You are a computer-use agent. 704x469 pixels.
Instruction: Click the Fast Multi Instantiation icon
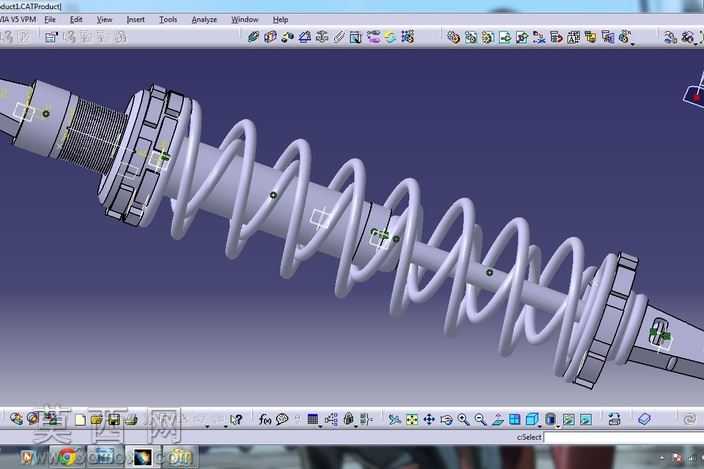tap(625, 38)
